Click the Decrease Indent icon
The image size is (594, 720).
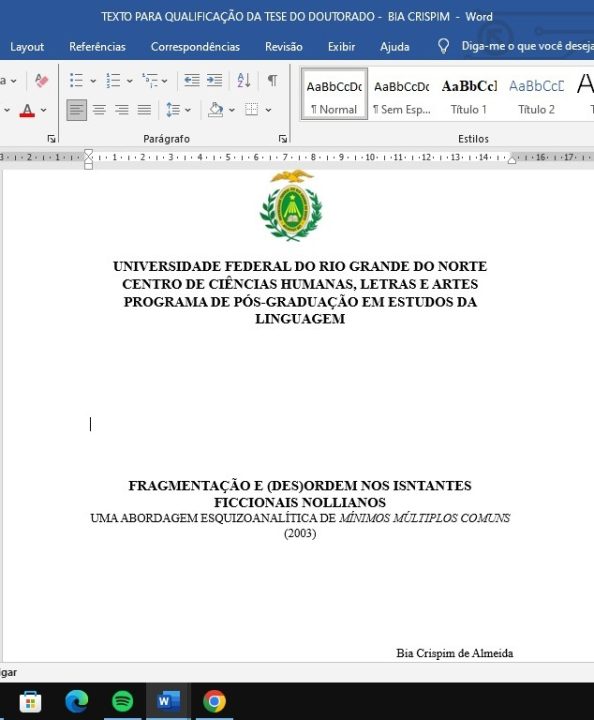pyautogui.click(x=191, y=80)
